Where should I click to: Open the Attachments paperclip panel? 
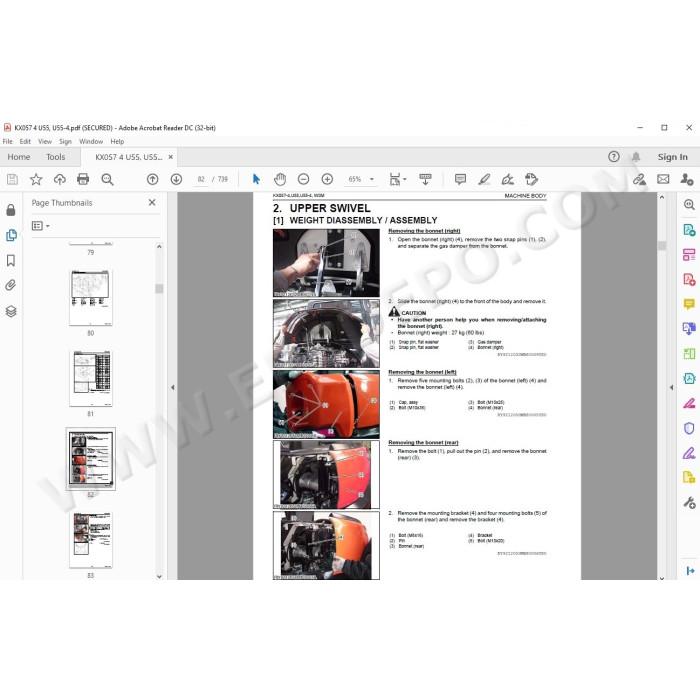click(11, 285)
